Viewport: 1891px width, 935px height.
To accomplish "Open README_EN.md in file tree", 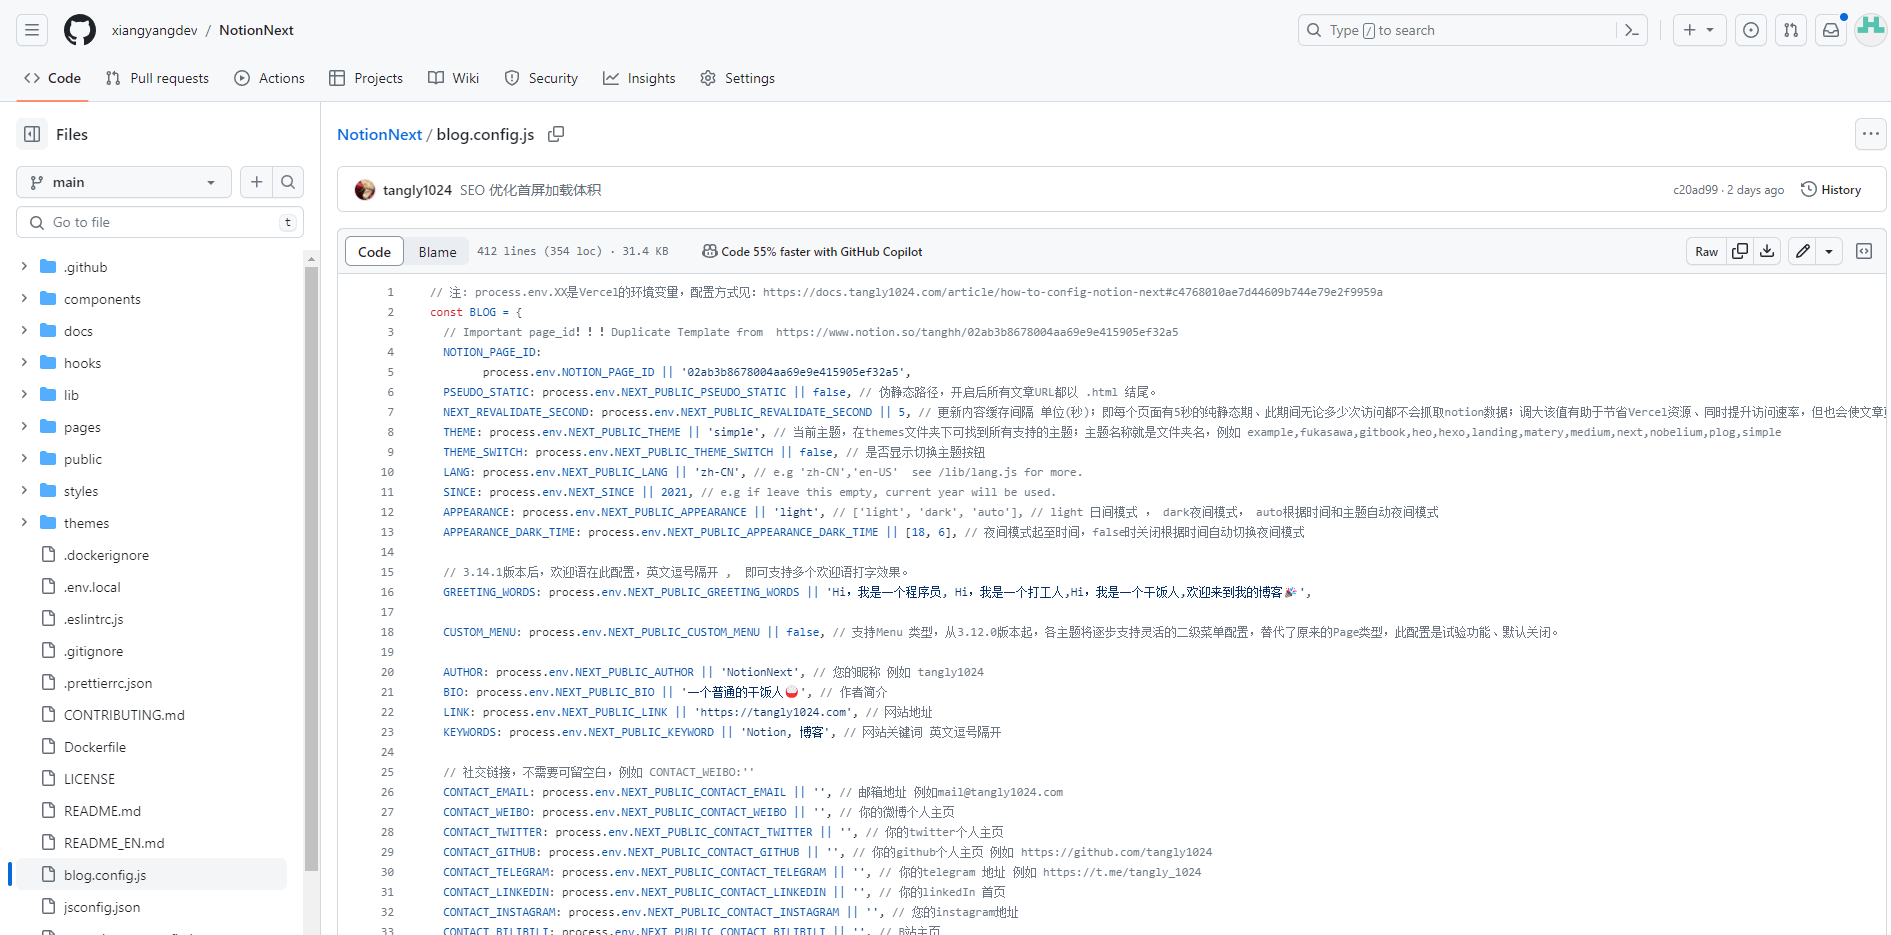I will 114,843.
